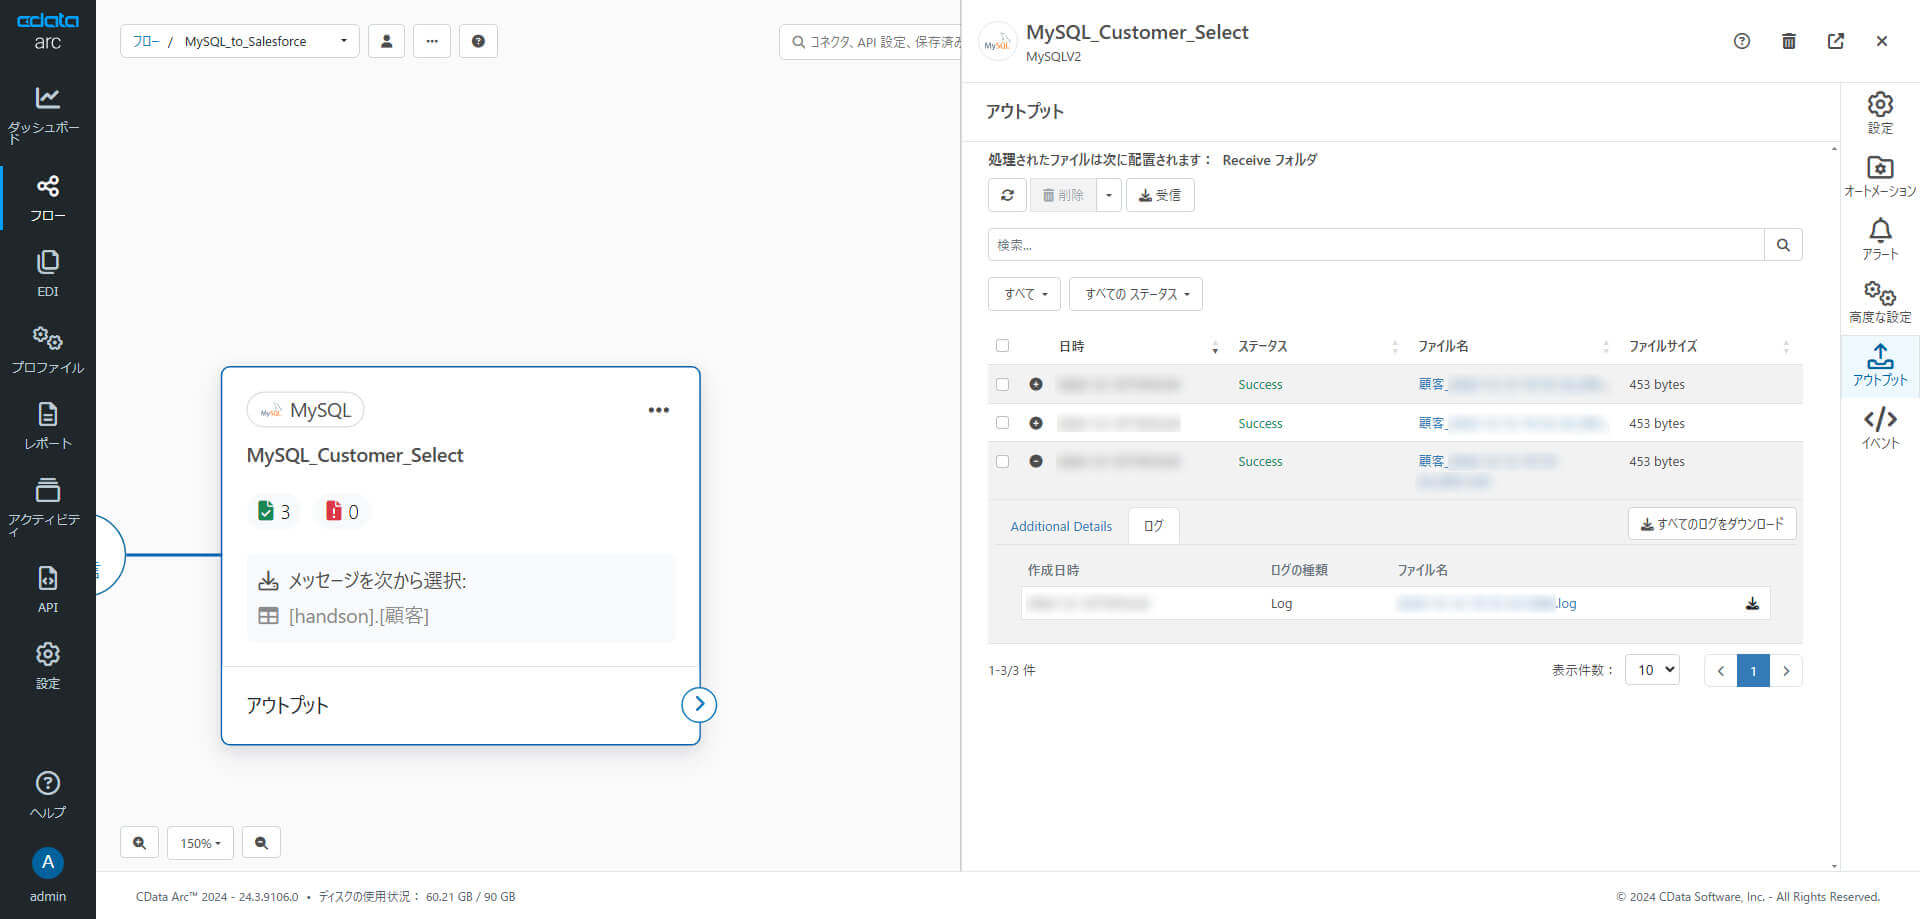This screenshot has width=1920, height=919.
Task: Toggle the select-all checkbox in table header
Action: 1002,346
